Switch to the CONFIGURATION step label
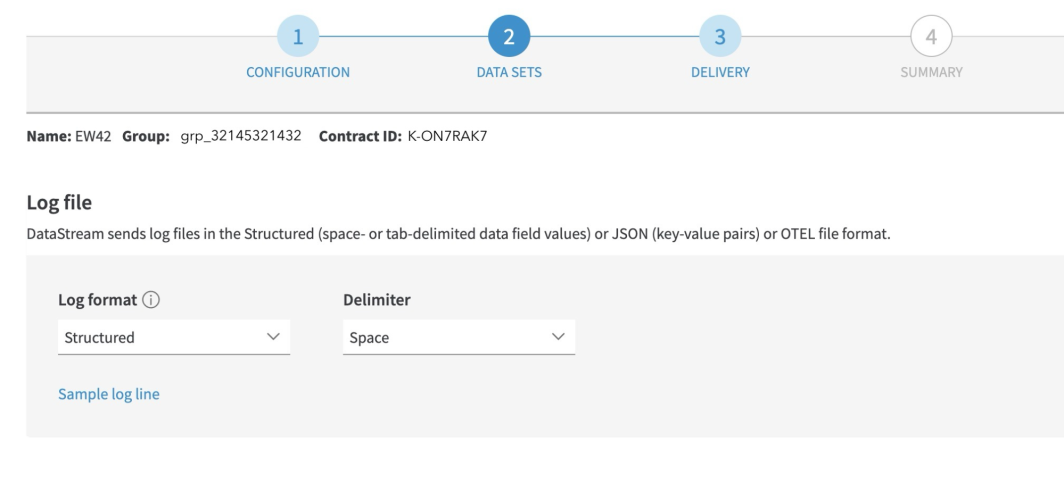This screenshot has height=491, width=1064. (299, 72)
